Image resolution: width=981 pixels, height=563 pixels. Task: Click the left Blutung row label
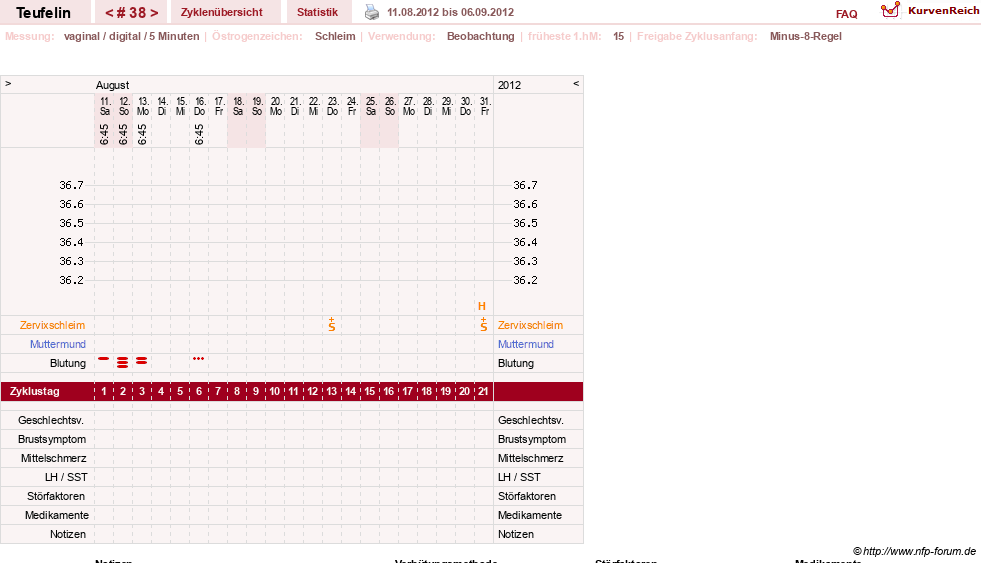[68, 363]
